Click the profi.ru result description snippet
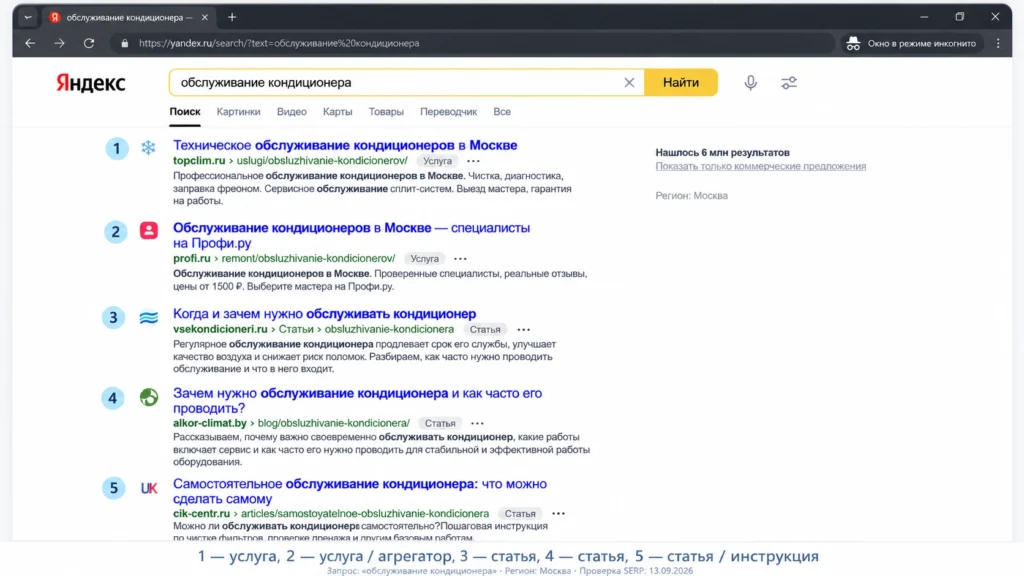This screenshot has height=576, width=1024. 380,280
